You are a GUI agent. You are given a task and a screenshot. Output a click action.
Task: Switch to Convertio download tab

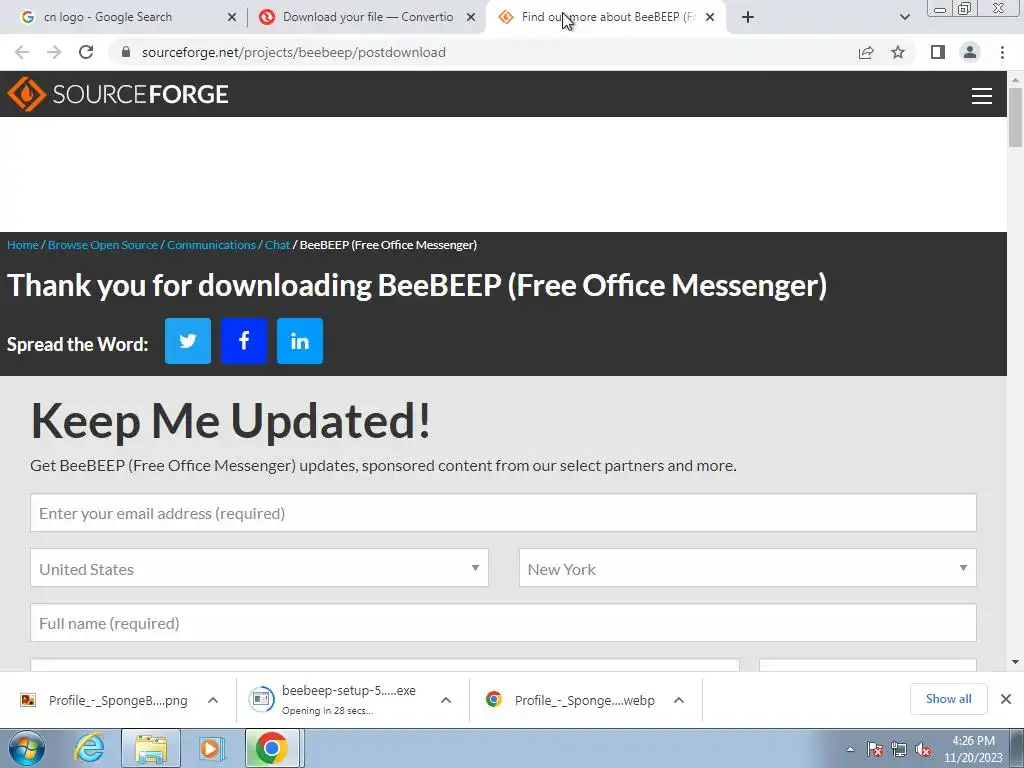(x=368, y=17)
